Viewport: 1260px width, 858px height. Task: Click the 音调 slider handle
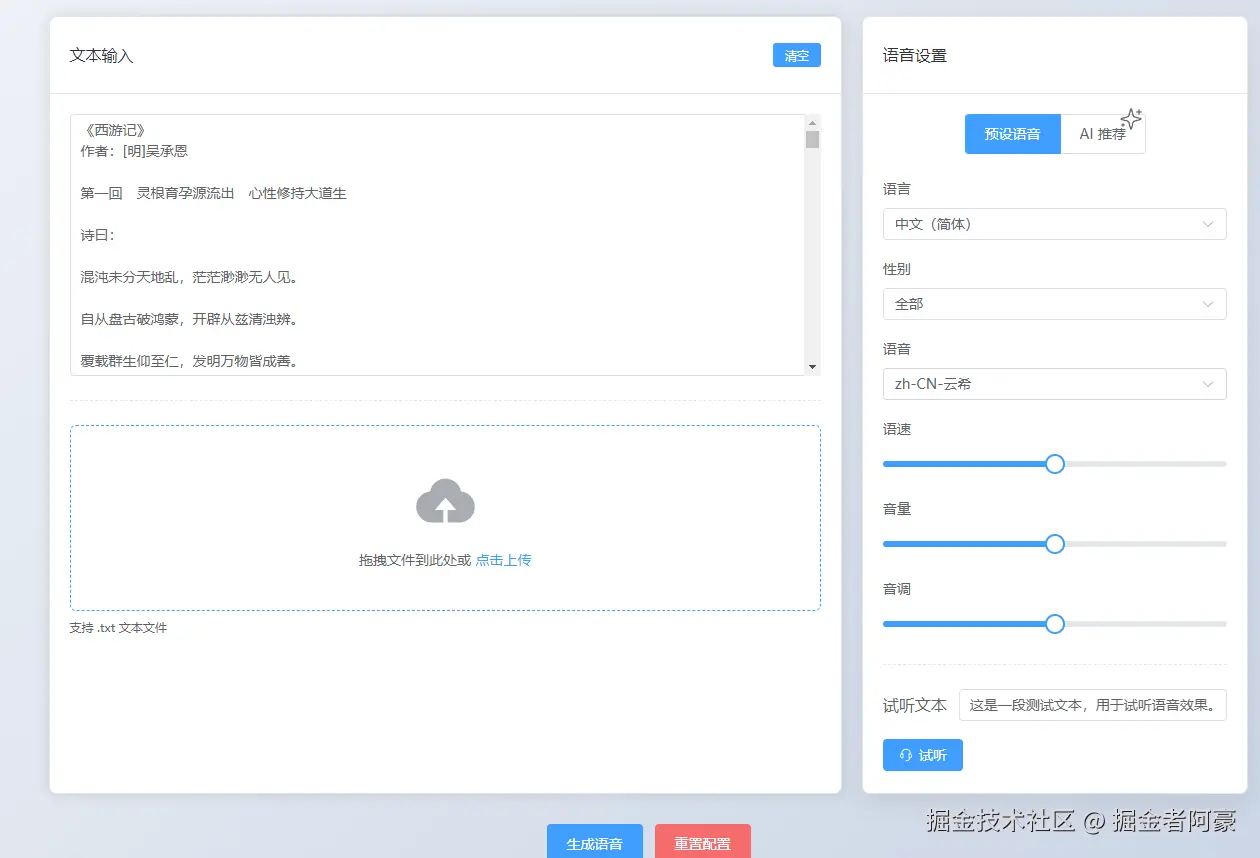pyautogui.click(x=1055, y=624)
